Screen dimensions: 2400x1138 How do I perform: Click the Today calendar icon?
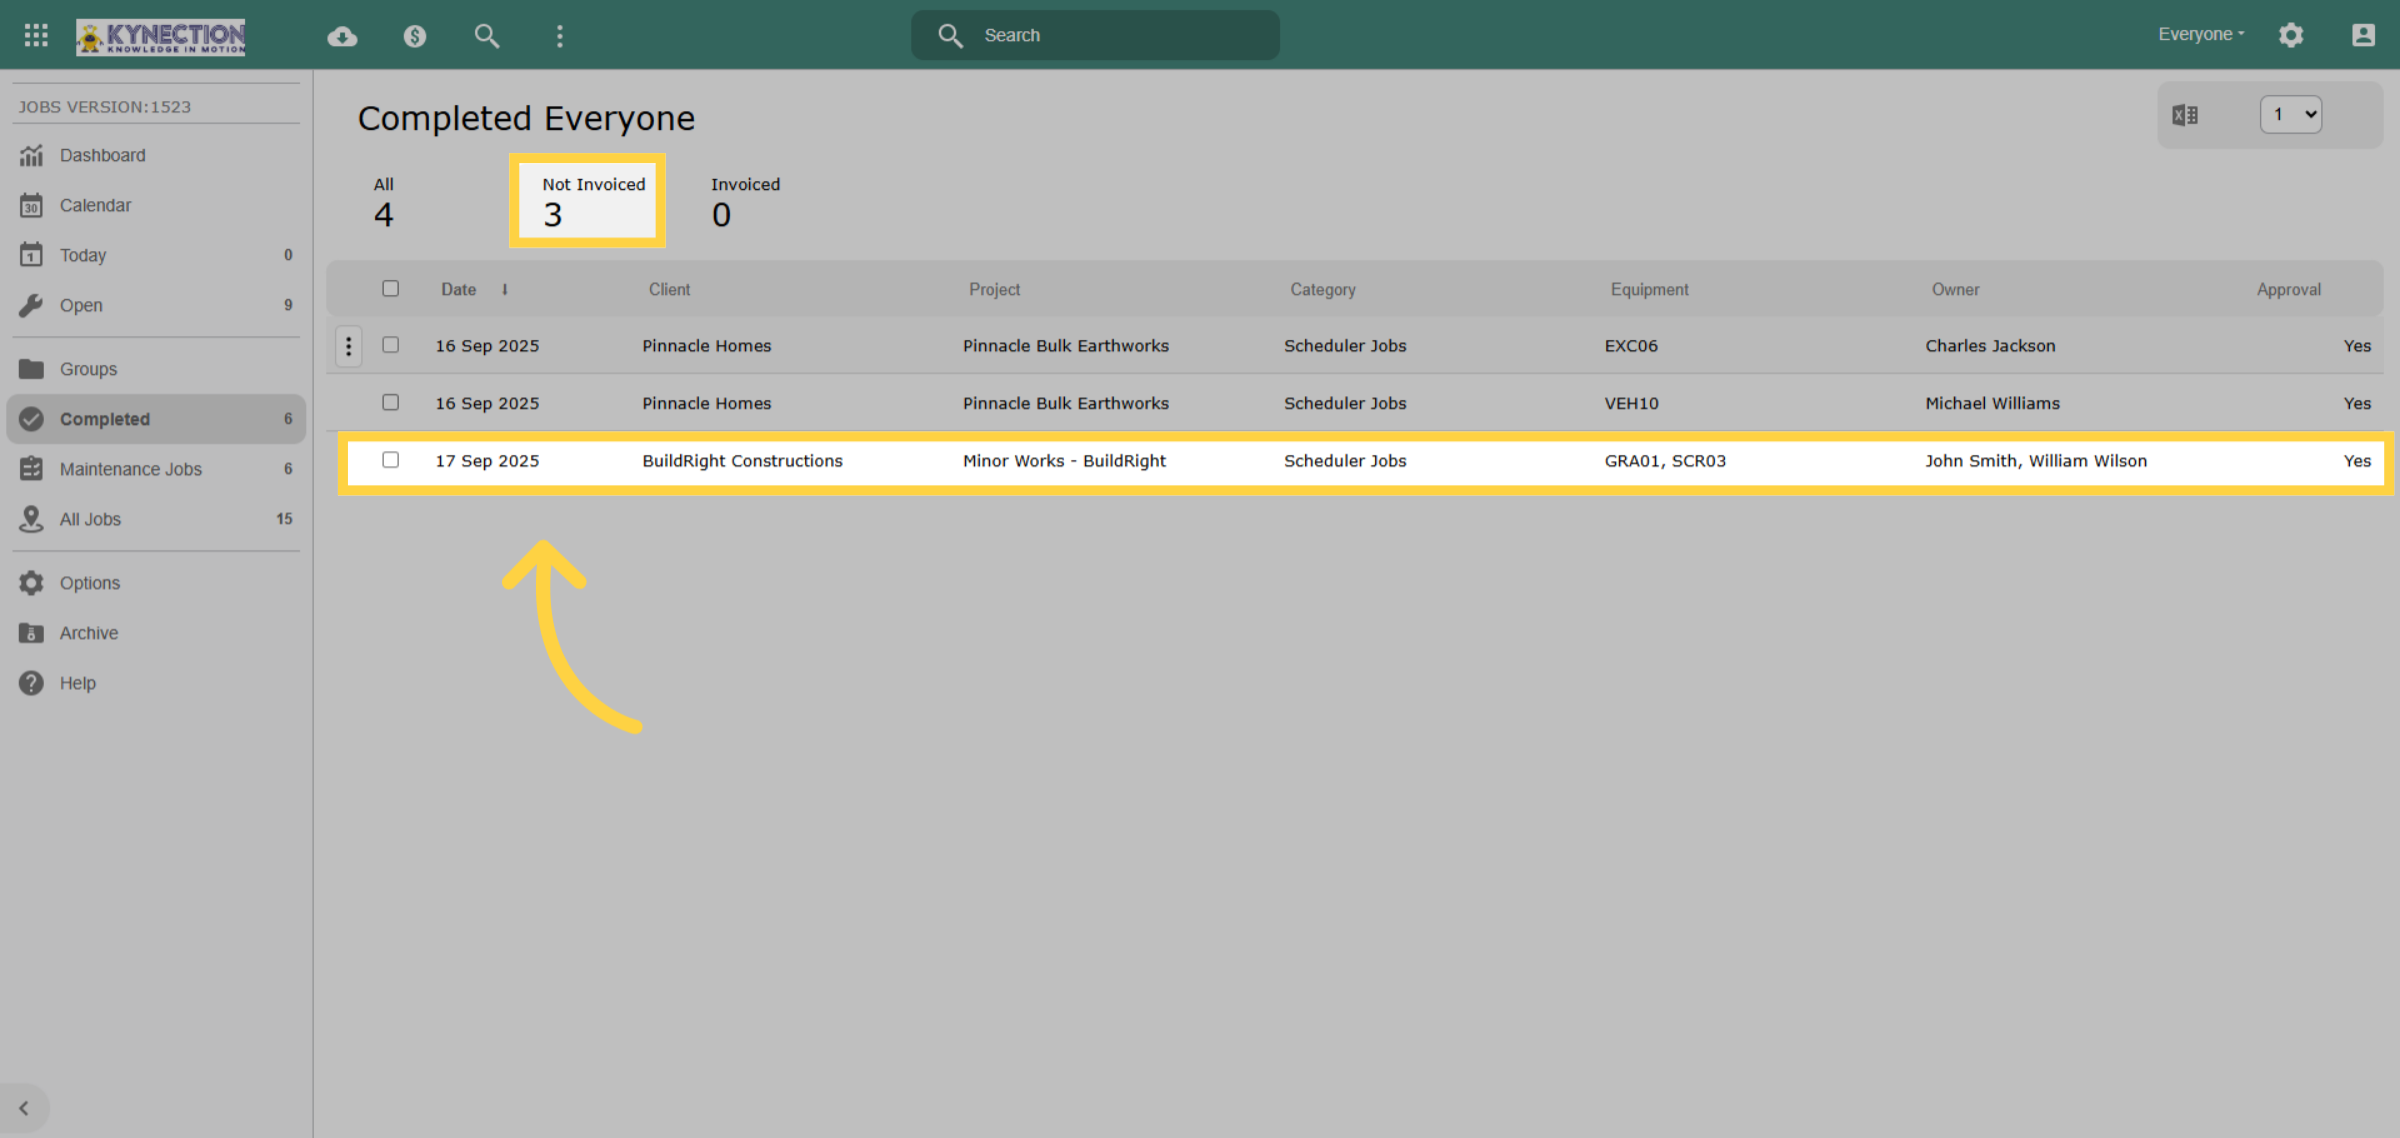pos(31,255)
